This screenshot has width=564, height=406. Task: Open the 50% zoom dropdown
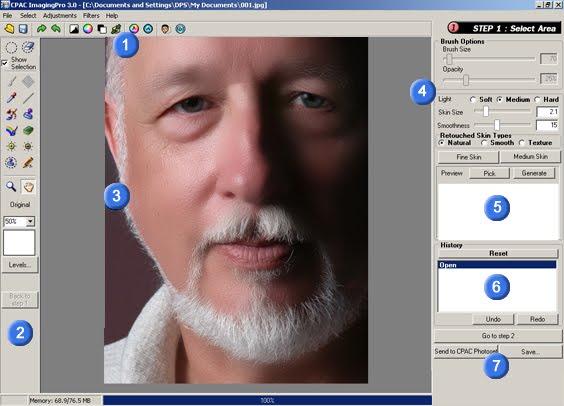point(31,221)
